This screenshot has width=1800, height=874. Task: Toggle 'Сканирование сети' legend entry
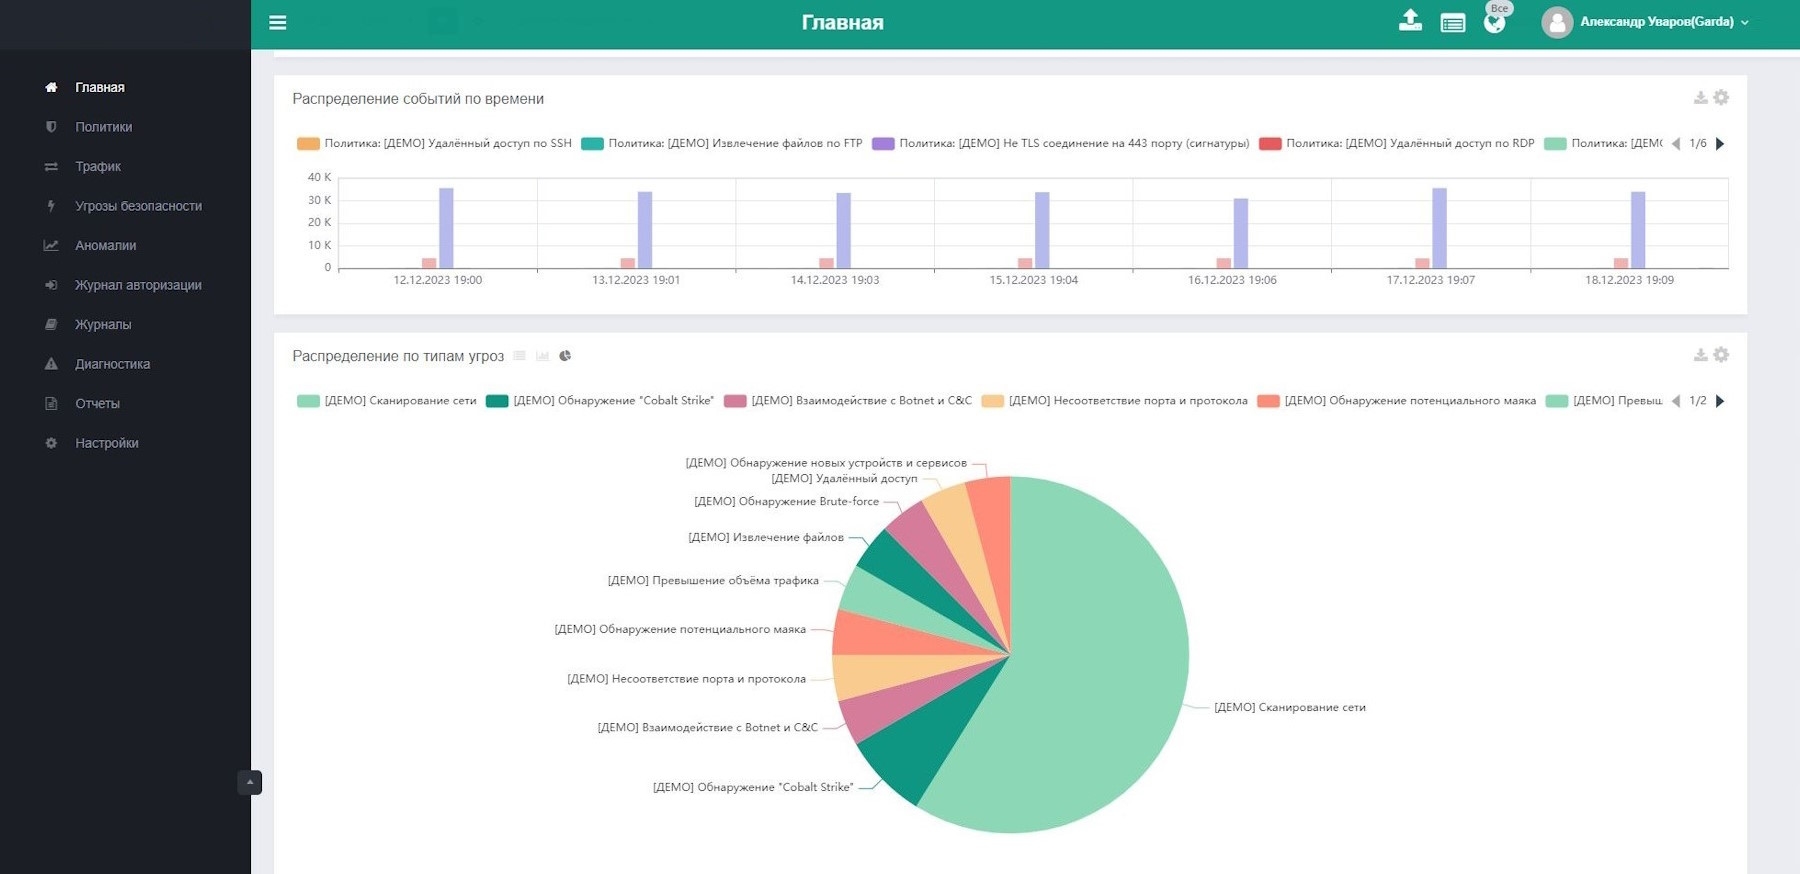coord(386,401)
